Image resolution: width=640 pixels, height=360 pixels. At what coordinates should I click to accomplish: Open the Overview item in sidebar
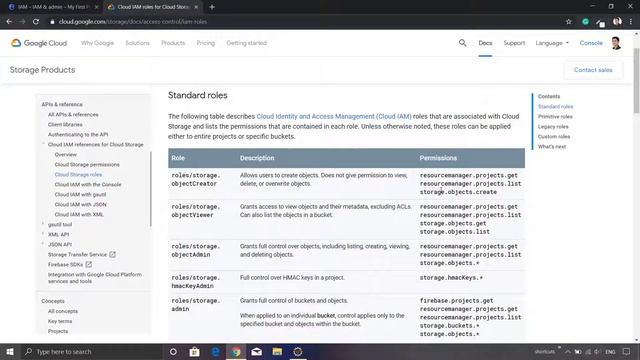click(x=65, y=154)
